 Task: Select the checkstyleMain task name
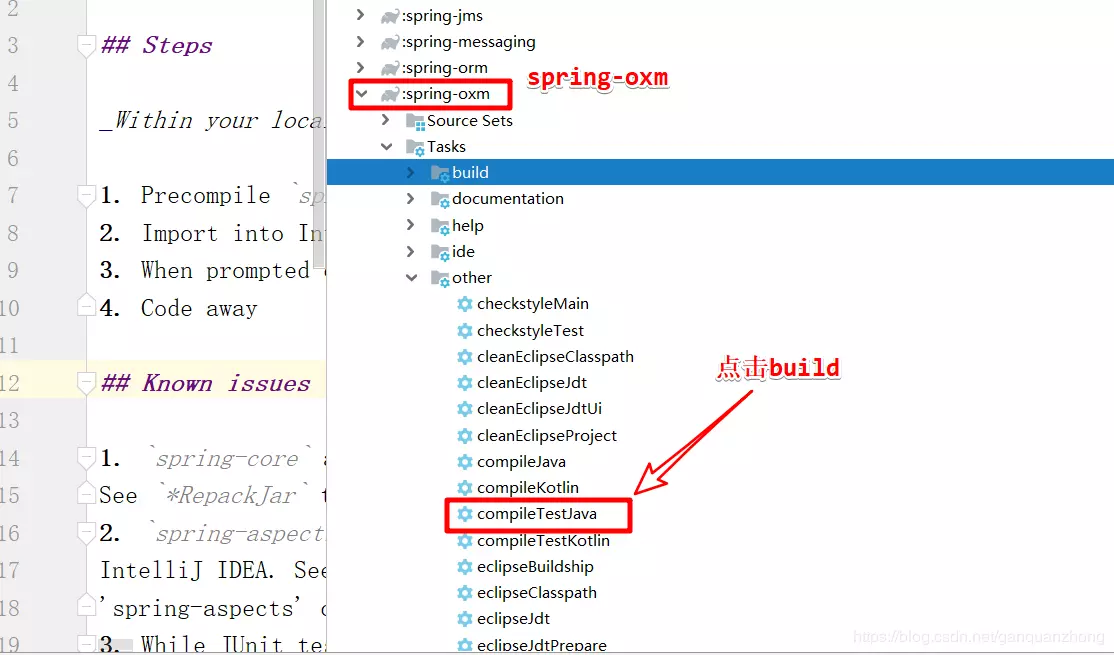coord(533,304)
